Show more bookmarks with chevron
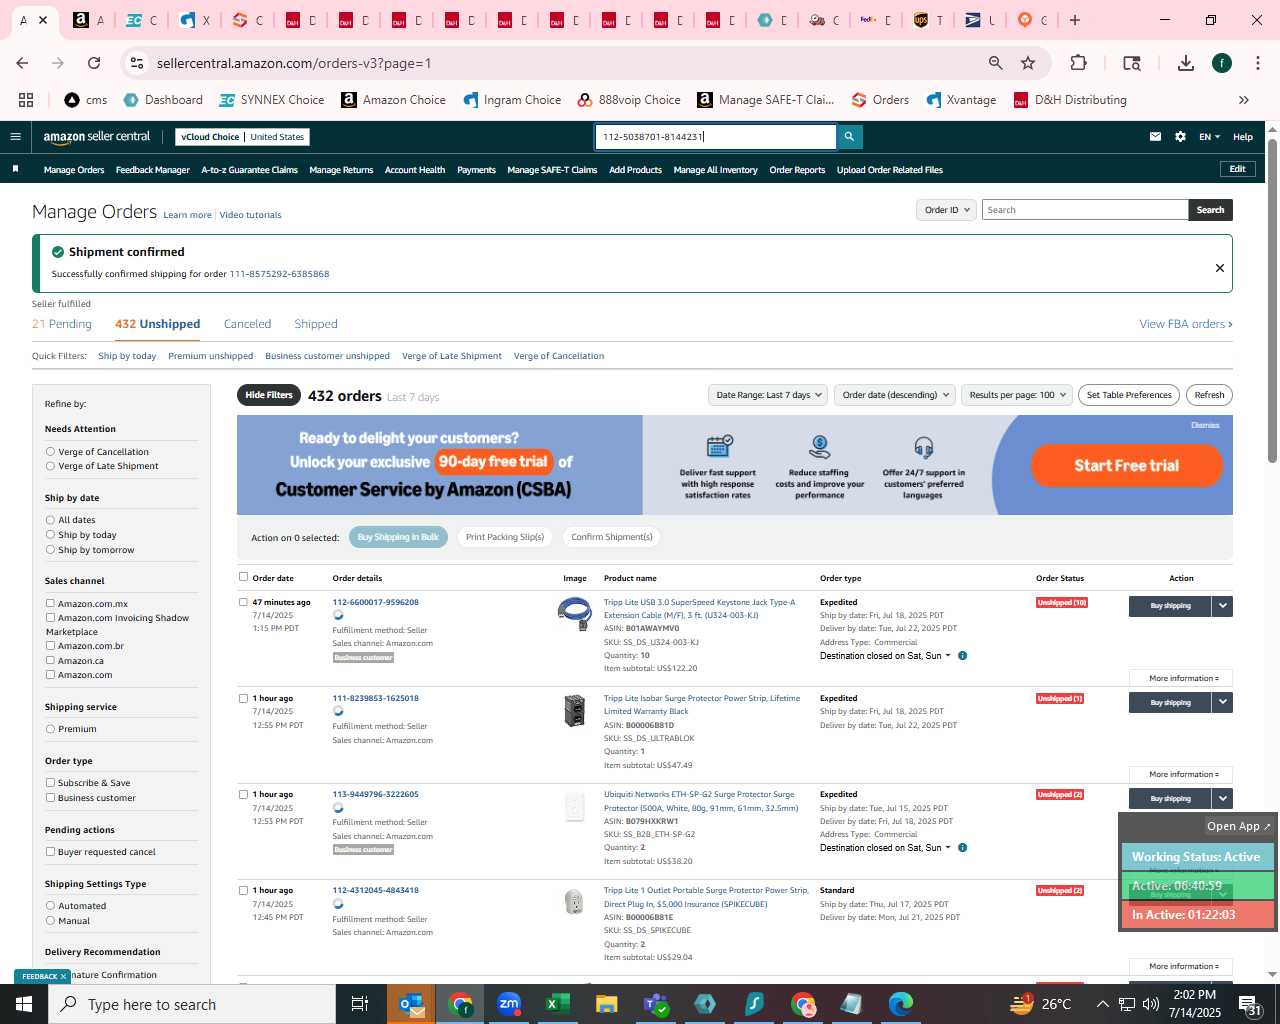1280x1024 pixels. [x=1244, y=100]
